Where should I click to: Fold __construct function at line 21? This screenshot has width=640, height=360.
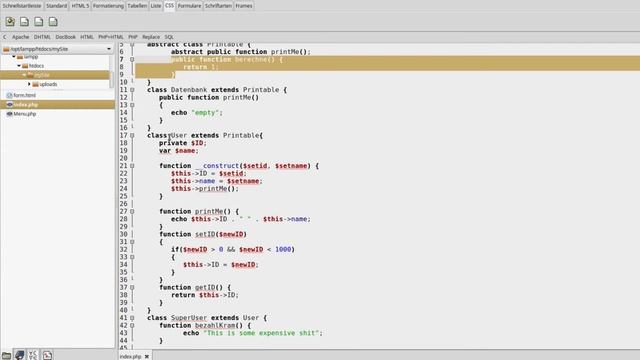point(132,166)
